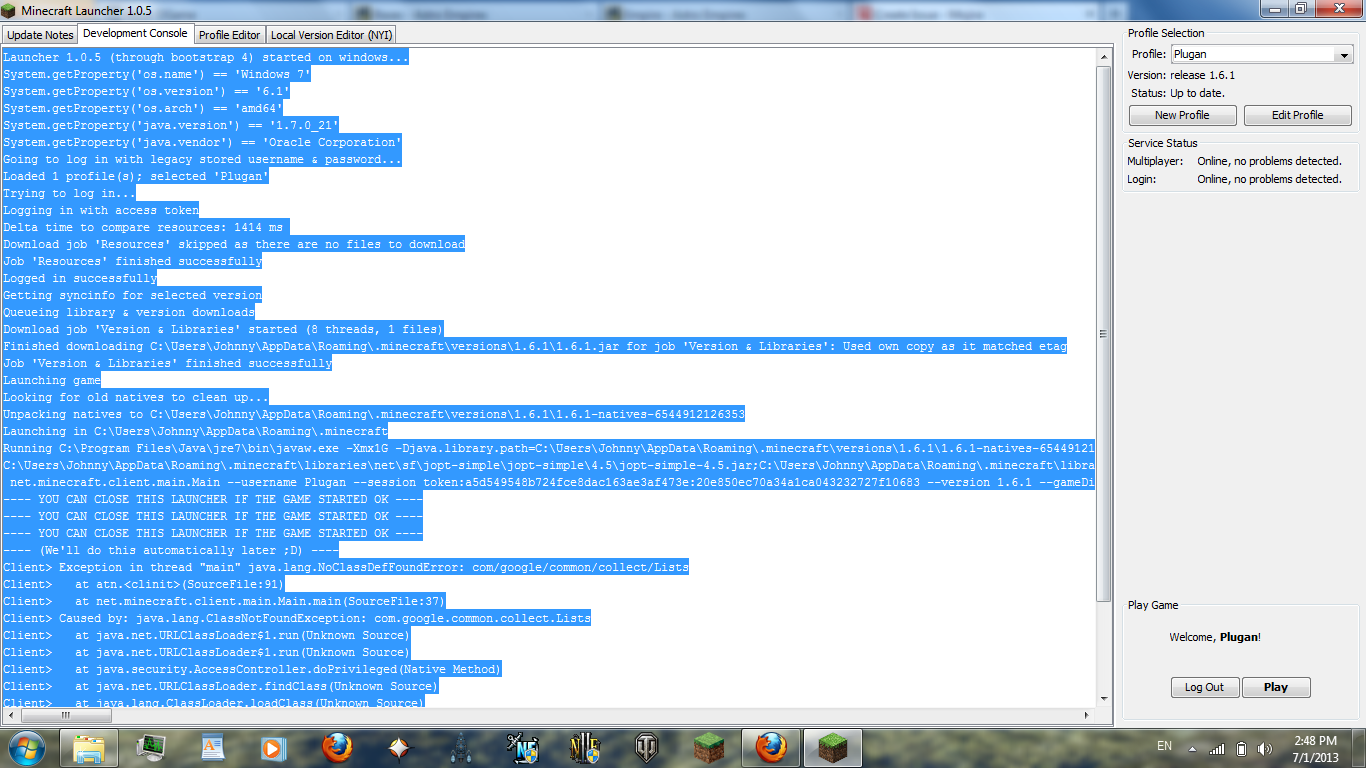This screenshot has height=768, width=1366.
Task: Open the non-highlighted Minecraft grass block icon
Action: (x=709, y=747)
